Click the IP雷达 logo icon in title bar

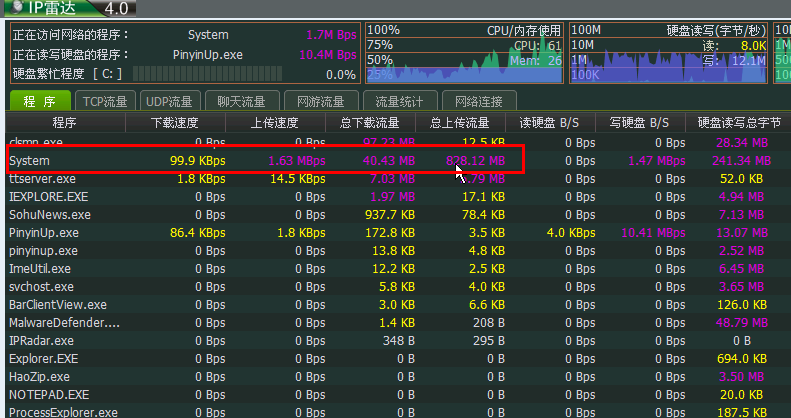tap(14, 9)
